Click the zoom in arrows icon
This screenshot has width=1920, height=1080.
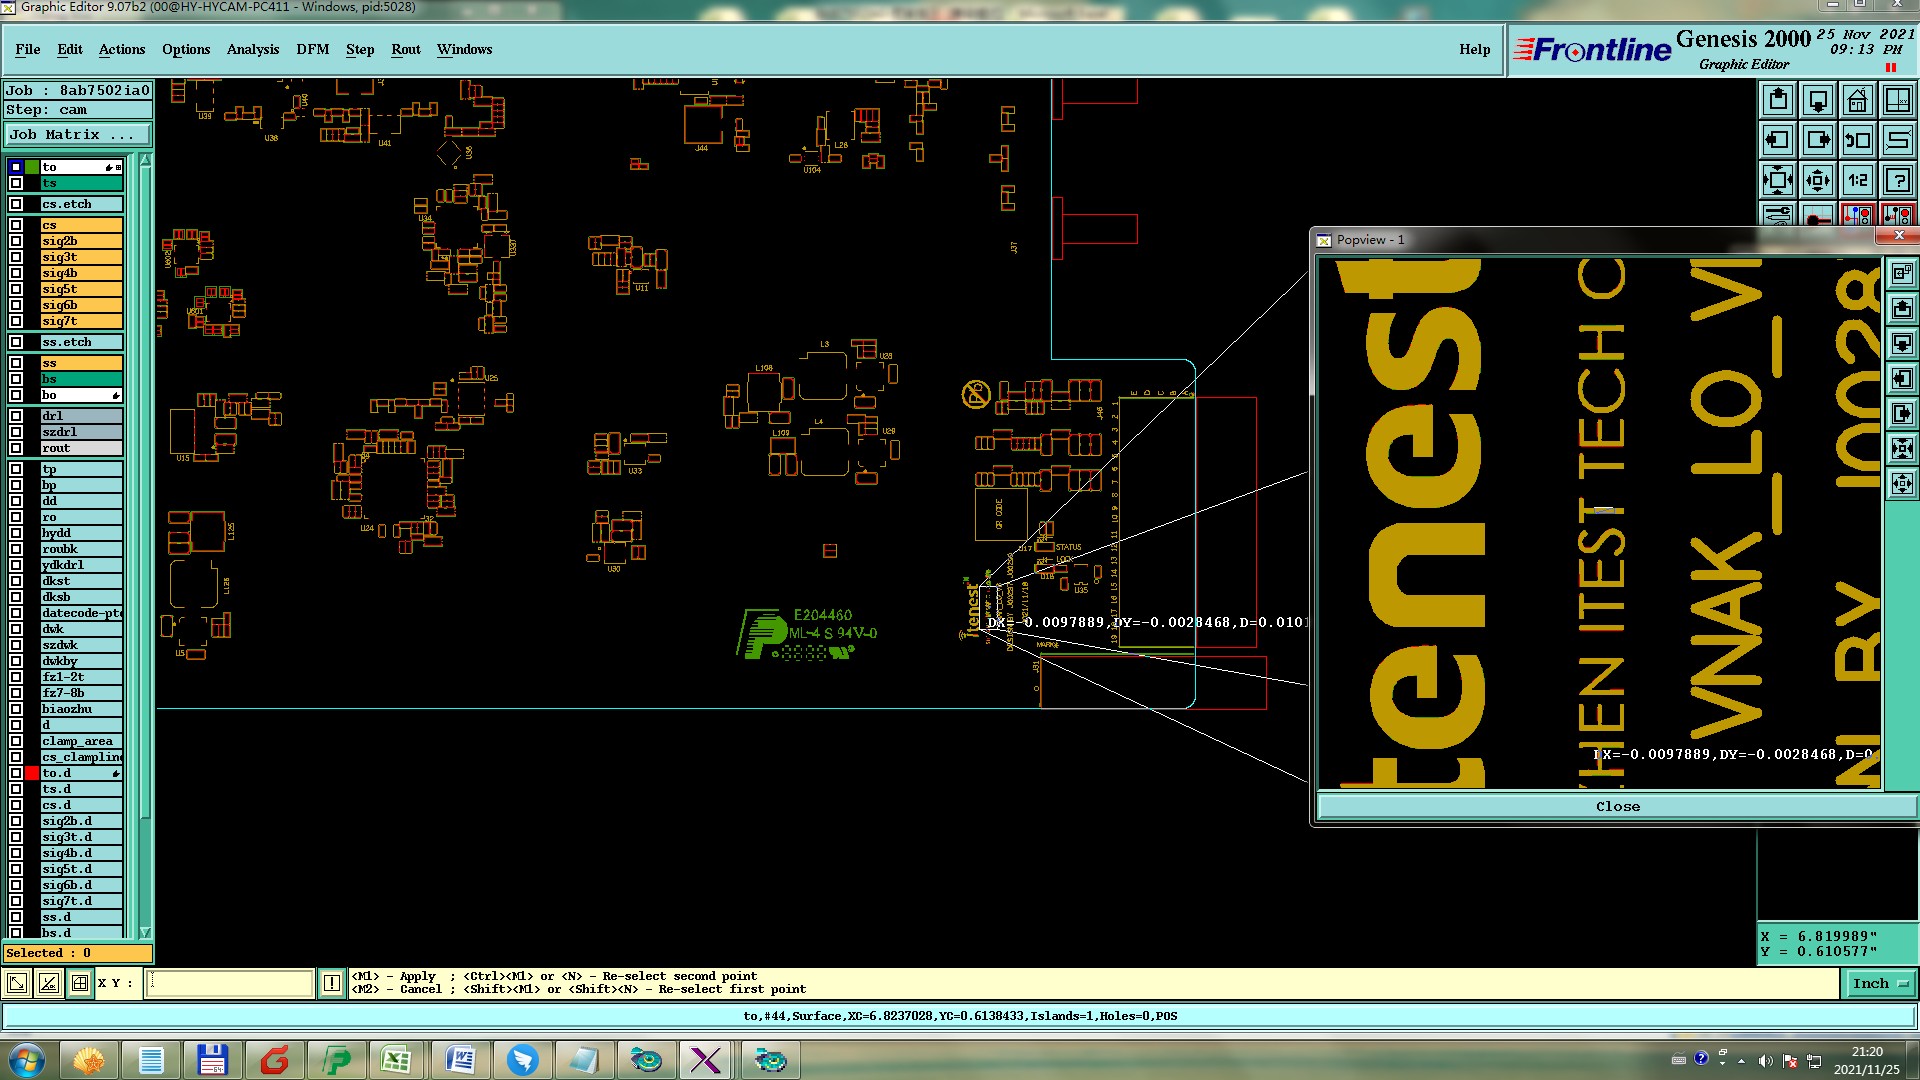1778,180
